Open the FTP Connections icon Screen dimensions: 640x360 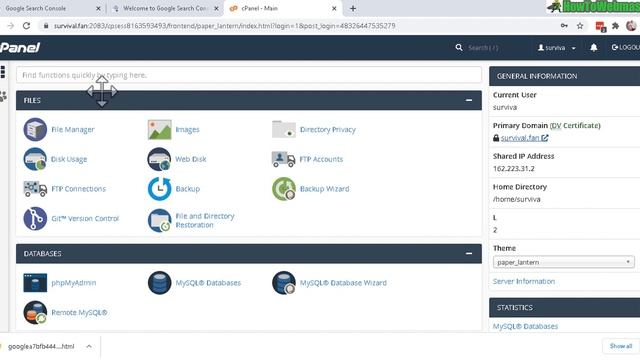pos(35,189)
